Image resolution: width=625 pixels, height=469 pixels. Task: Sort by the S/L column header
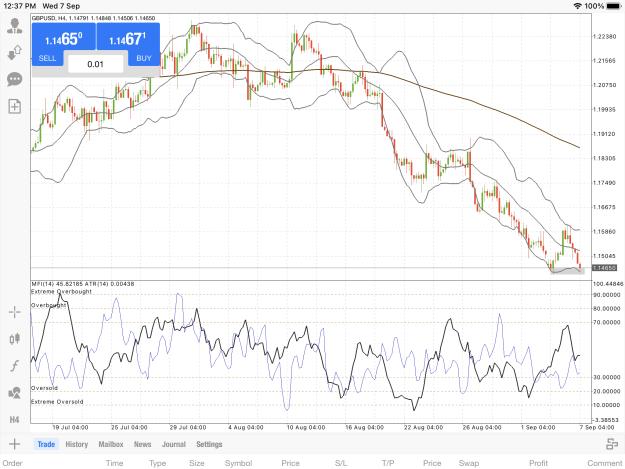tap(341, 463)
